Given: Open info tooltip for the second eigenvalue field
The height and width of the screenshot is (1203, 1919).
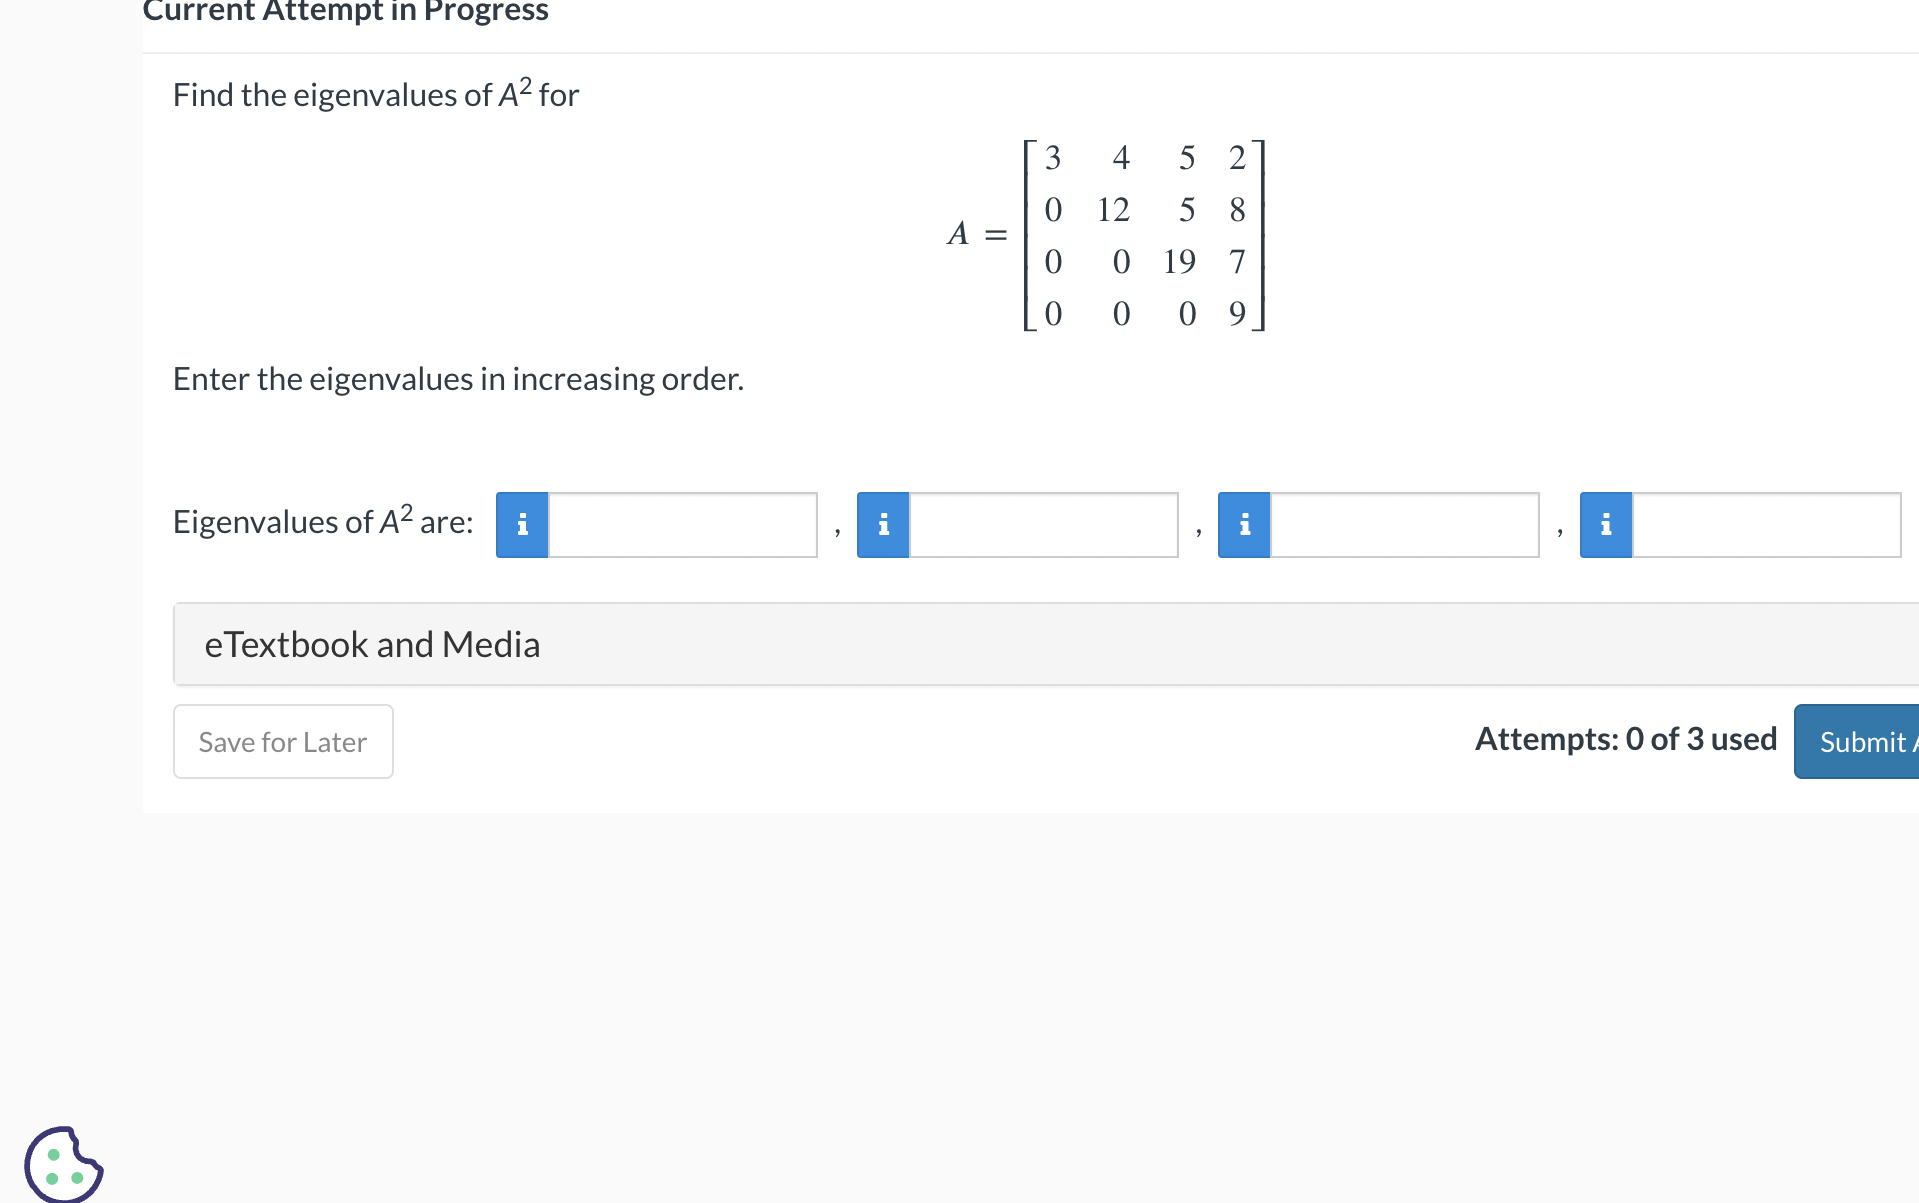Looking at the screenshot, I should pyautogui.click(x=882, y=524).
